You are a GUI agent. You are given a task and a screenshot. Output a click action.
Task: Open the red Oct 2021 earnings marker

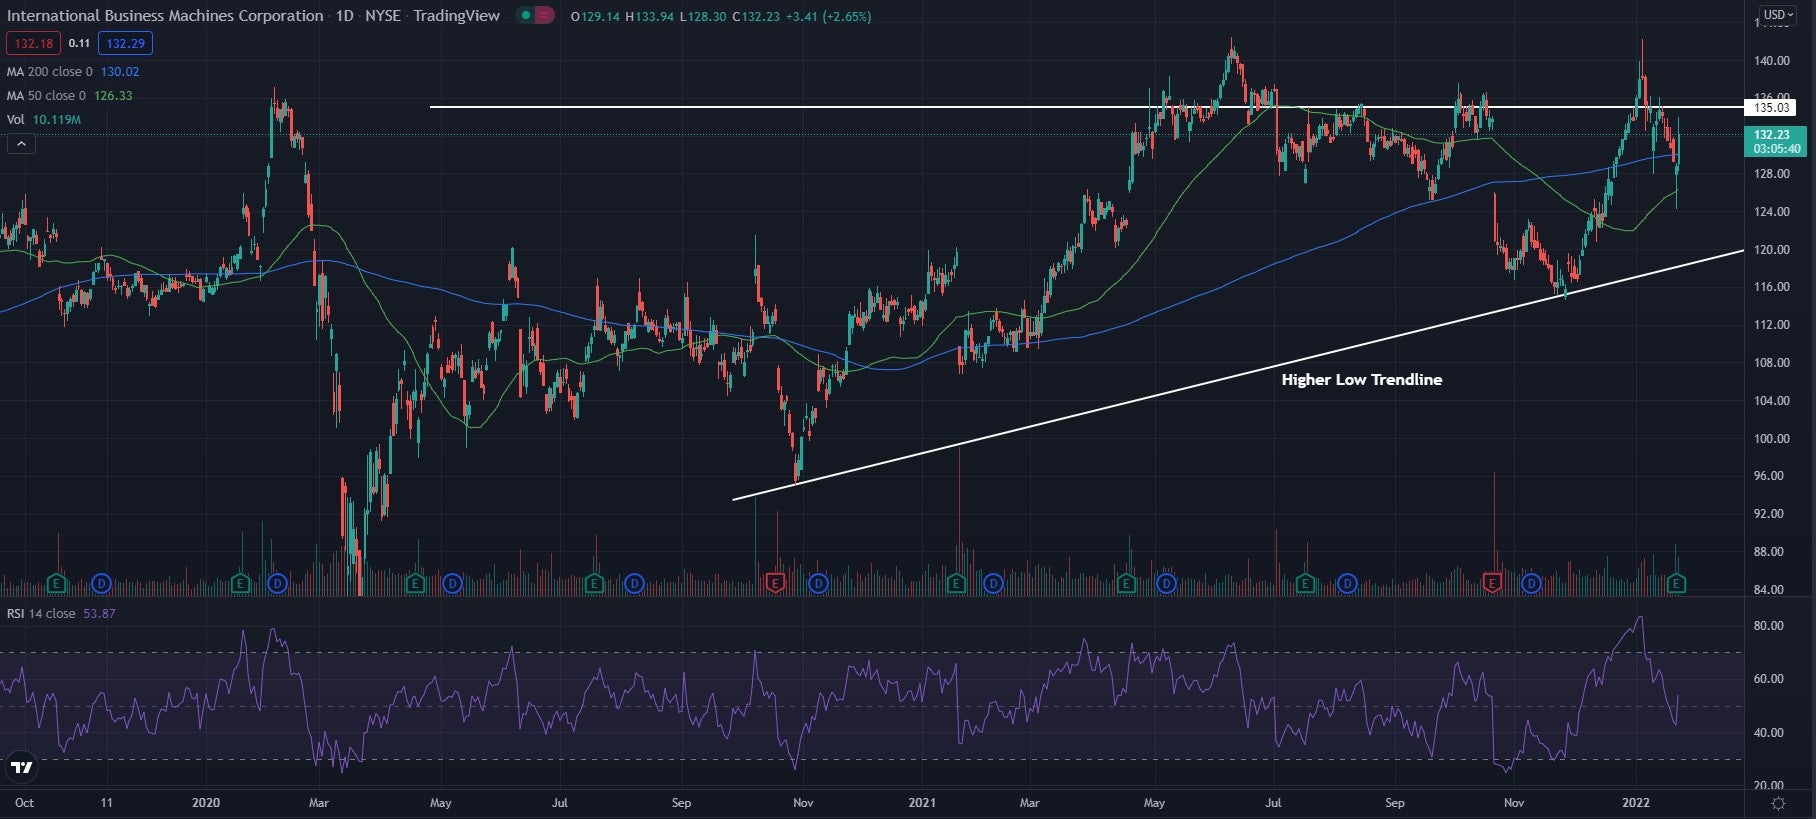pyautogui.click(x=1492, y=583)
